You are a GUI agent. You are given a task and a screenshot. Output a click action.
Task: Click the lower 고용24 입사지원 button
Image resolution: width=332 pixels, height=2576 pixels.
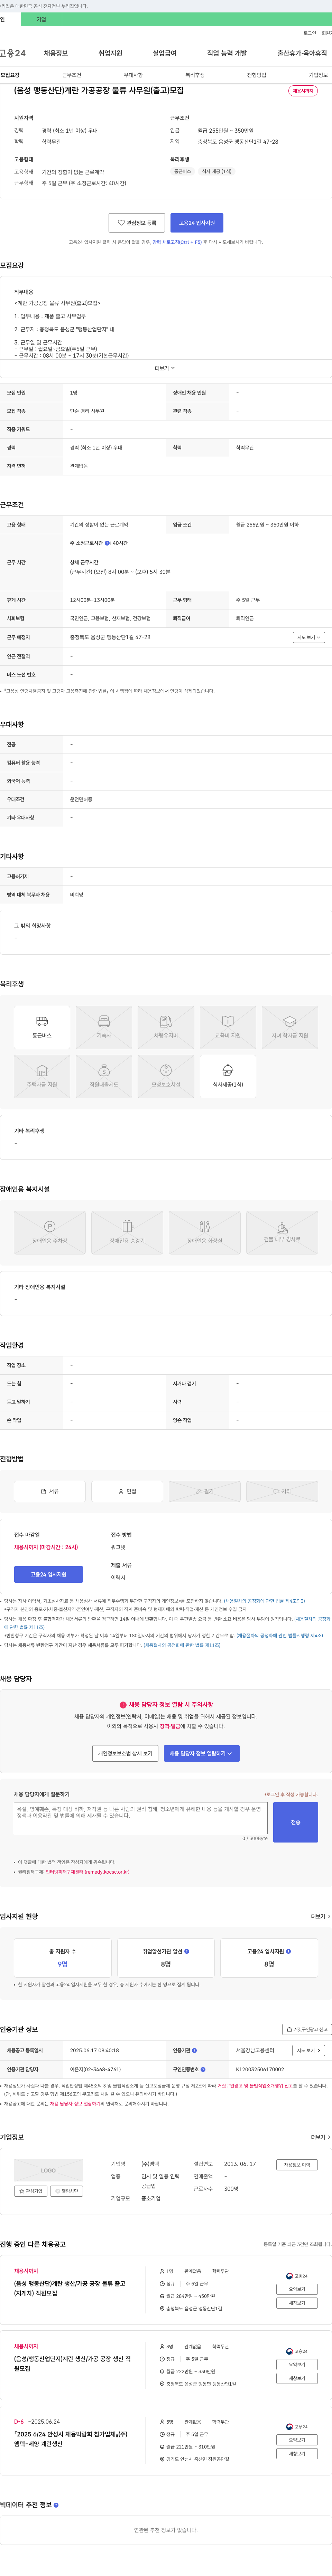[x=48, y=1574]
